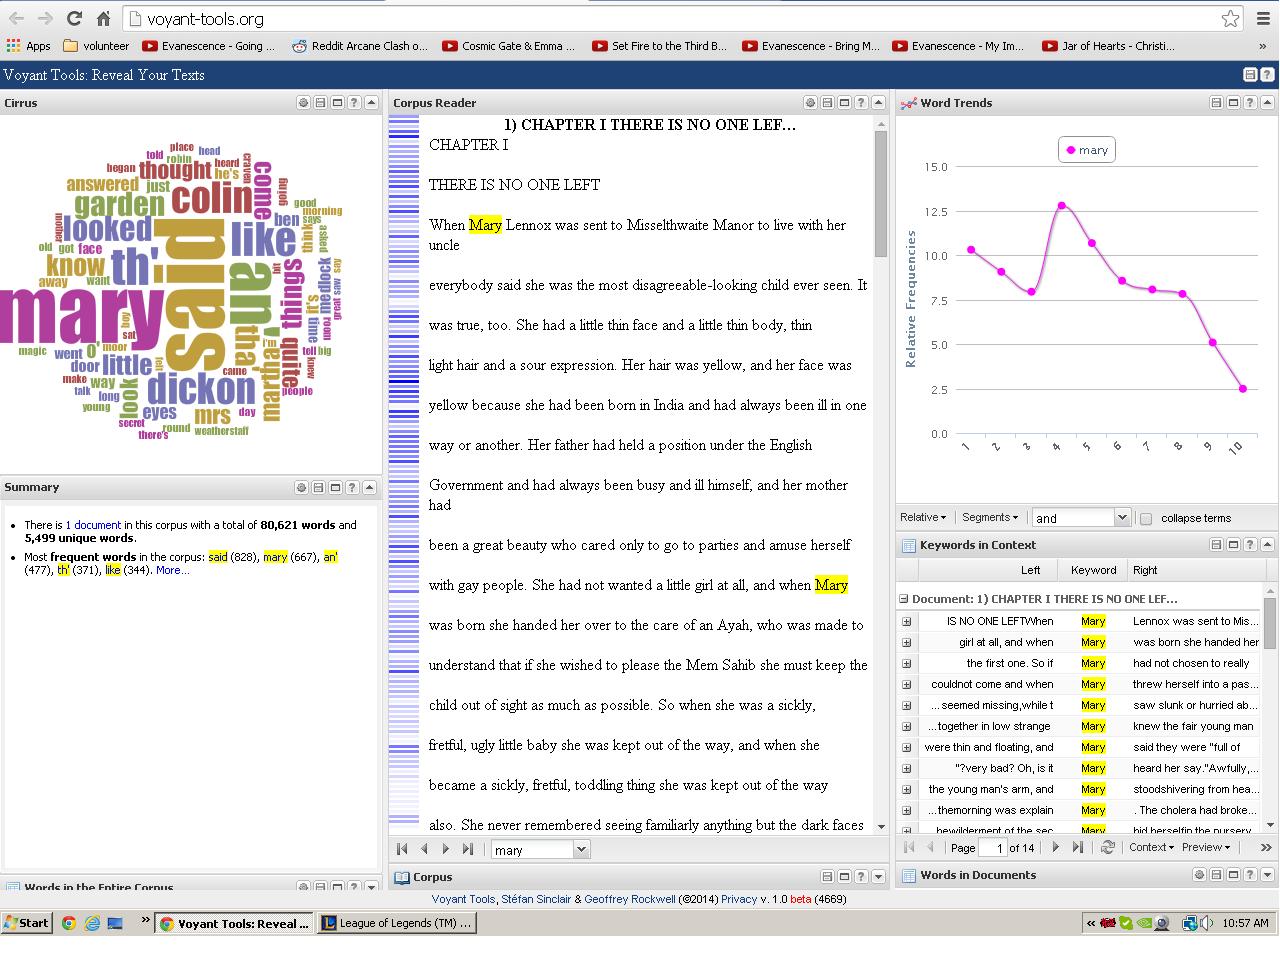Collapse the Corpus Reader panel
This screenshot has height=960, width=1280.
tap(878, 103)
